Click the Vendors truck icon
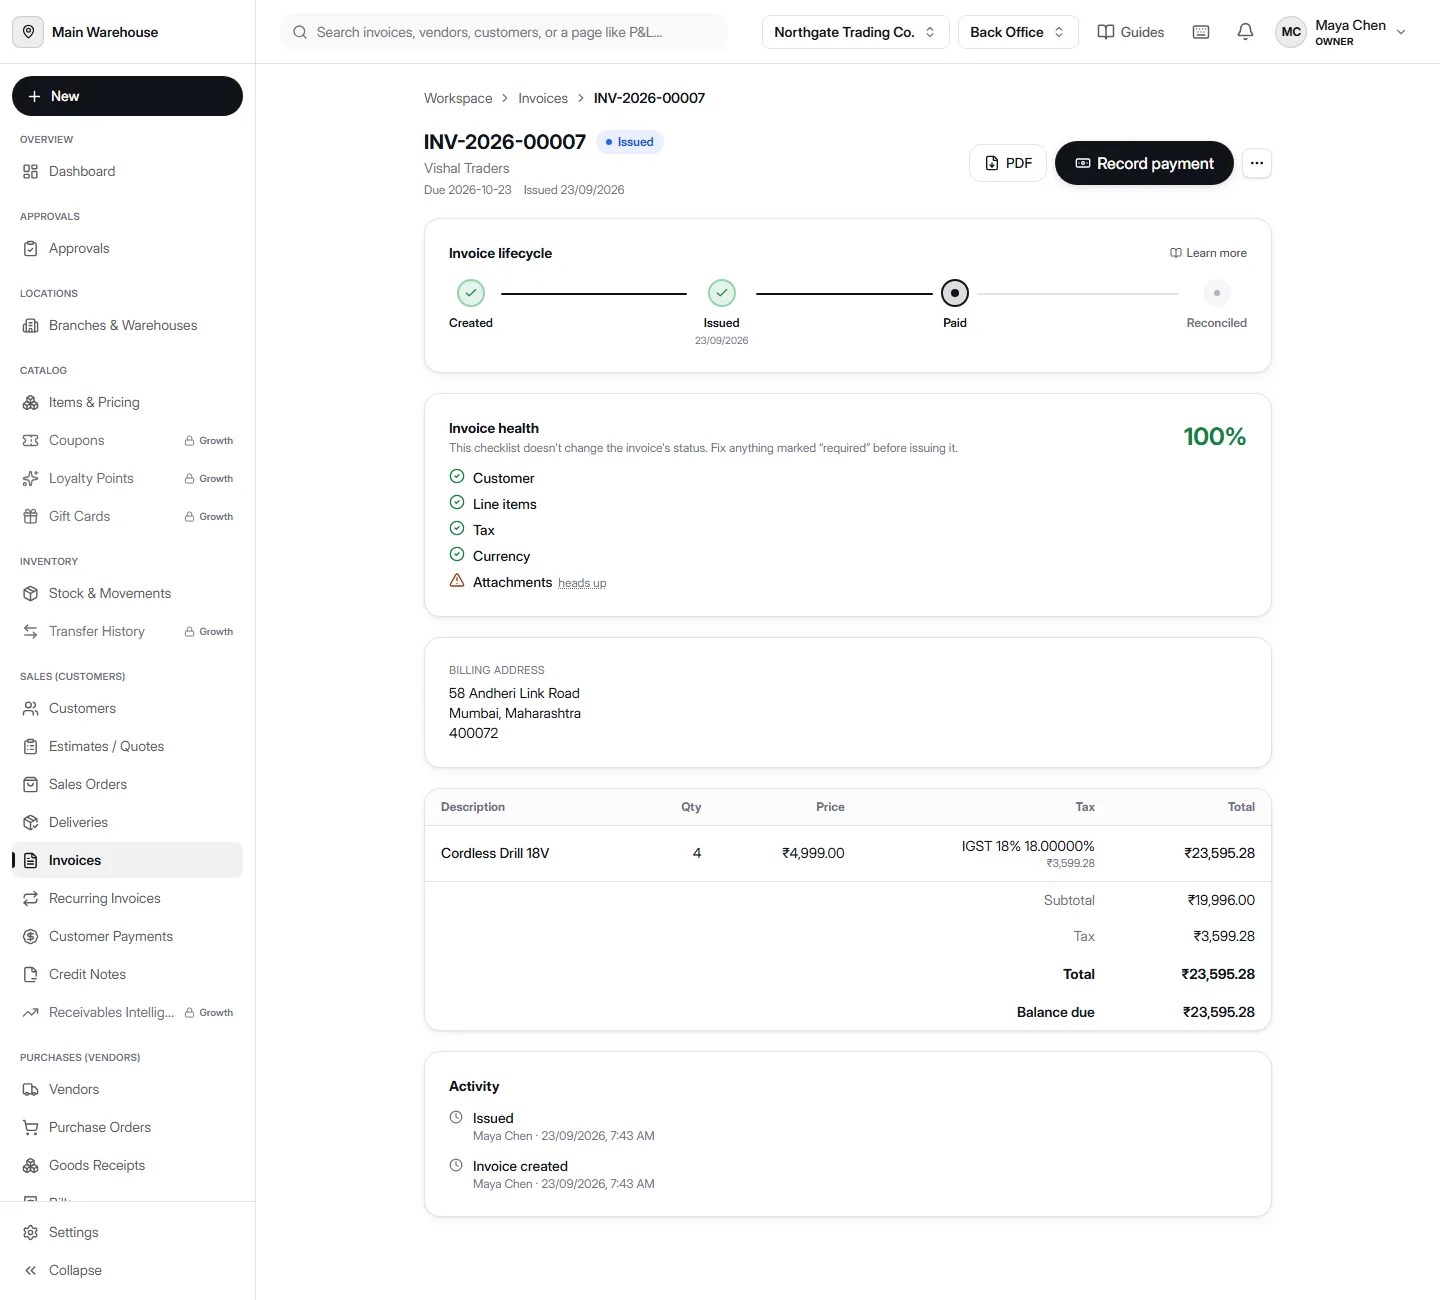This screenshot has height=1300, width=1440. coord(31,1090)
